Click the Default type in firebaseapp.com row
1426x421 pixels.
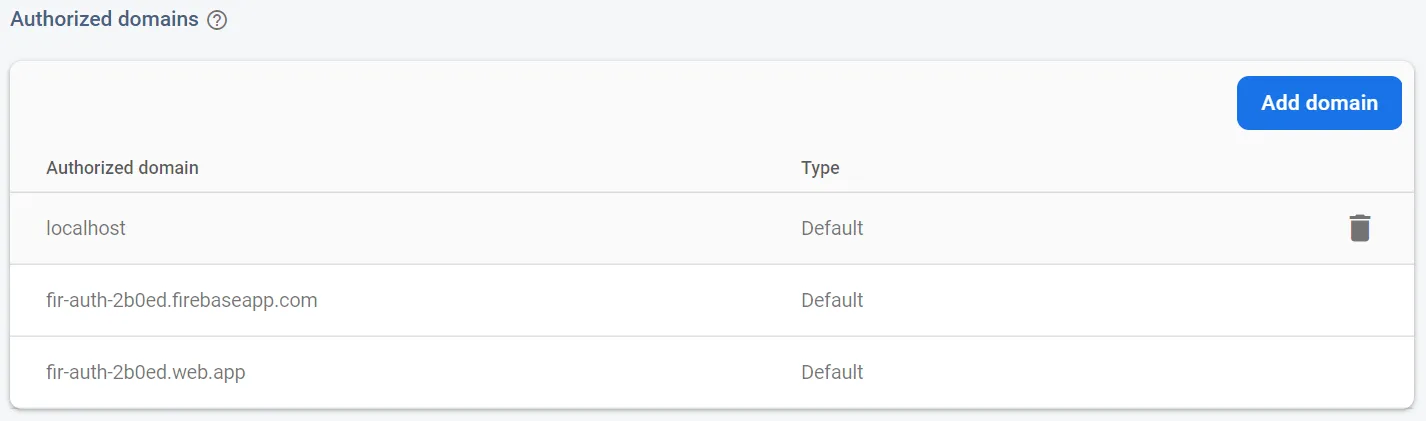tap(832, 300)
